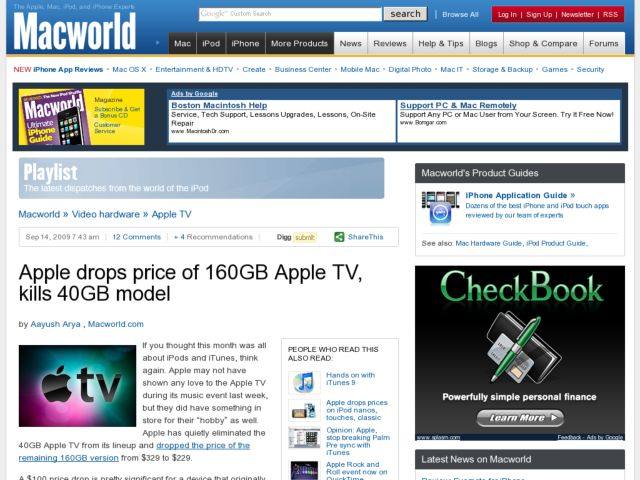Open the 12 Comments link
The image size is (640, 480).
tap(136, 237)
